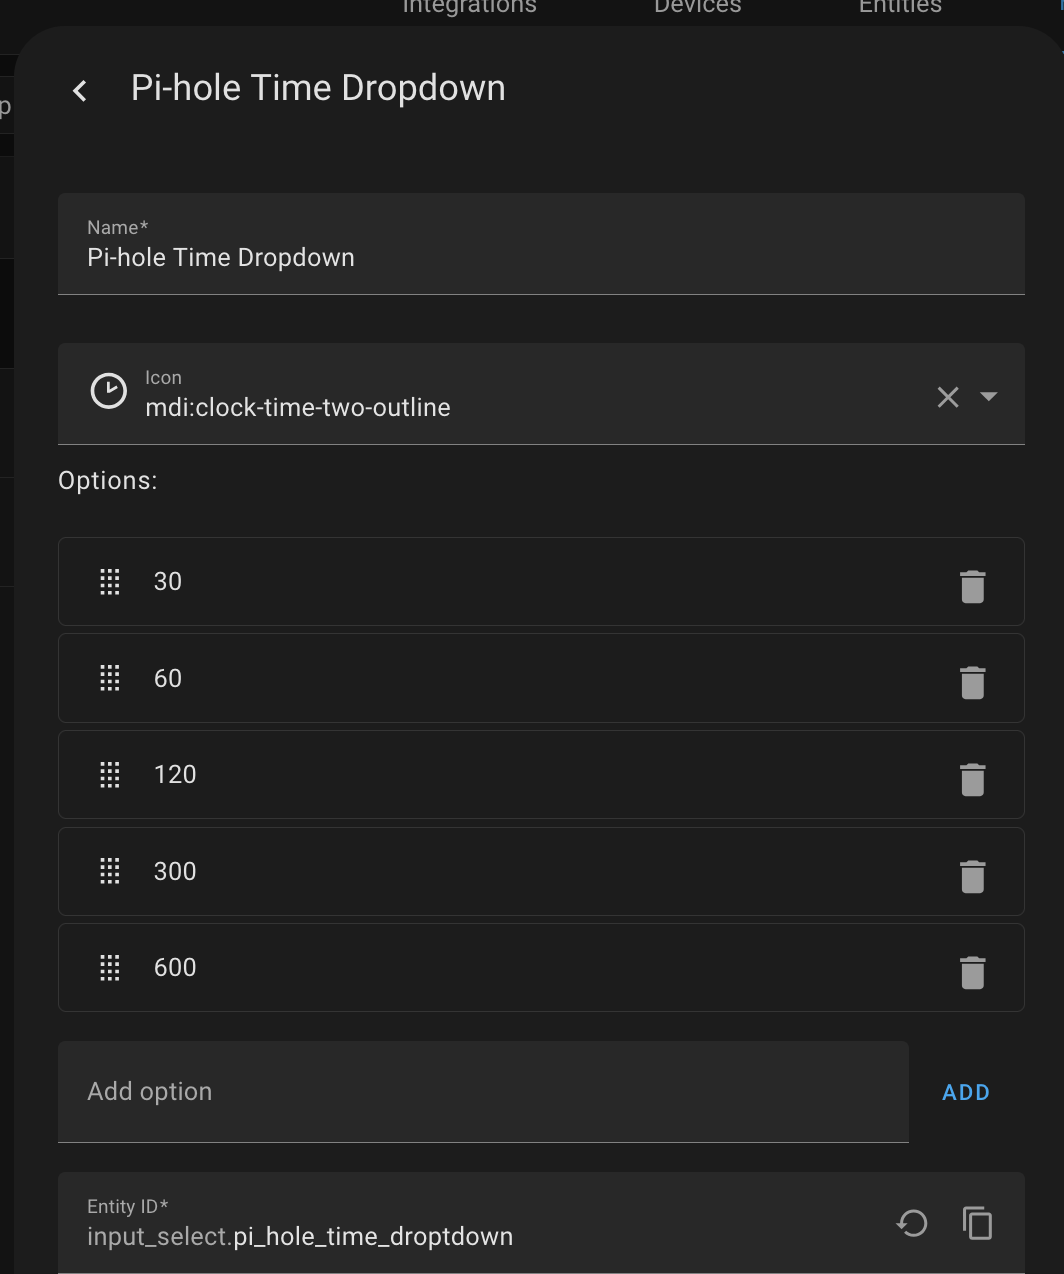
Task: Open the icon picker dropdown arrow
Action: 989,396
